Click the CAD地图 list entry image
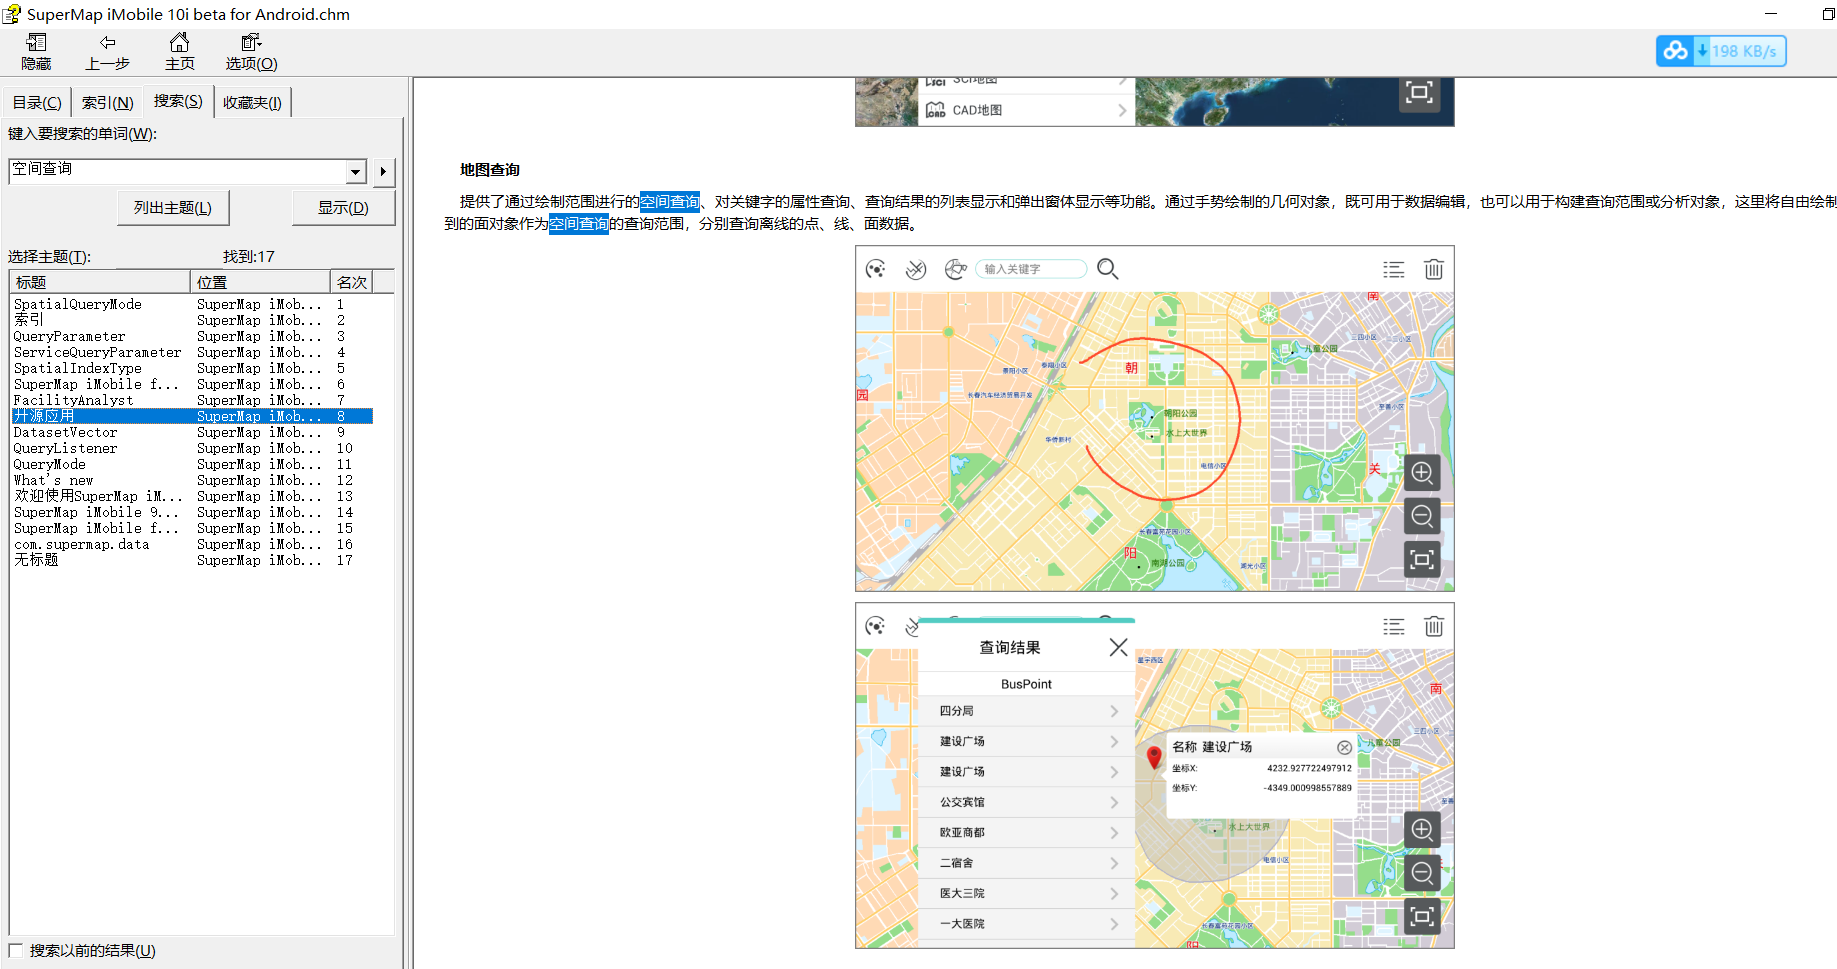The width and height of the screenshot is (1837, 969). pyautogui.click(x=1026, y=110)
